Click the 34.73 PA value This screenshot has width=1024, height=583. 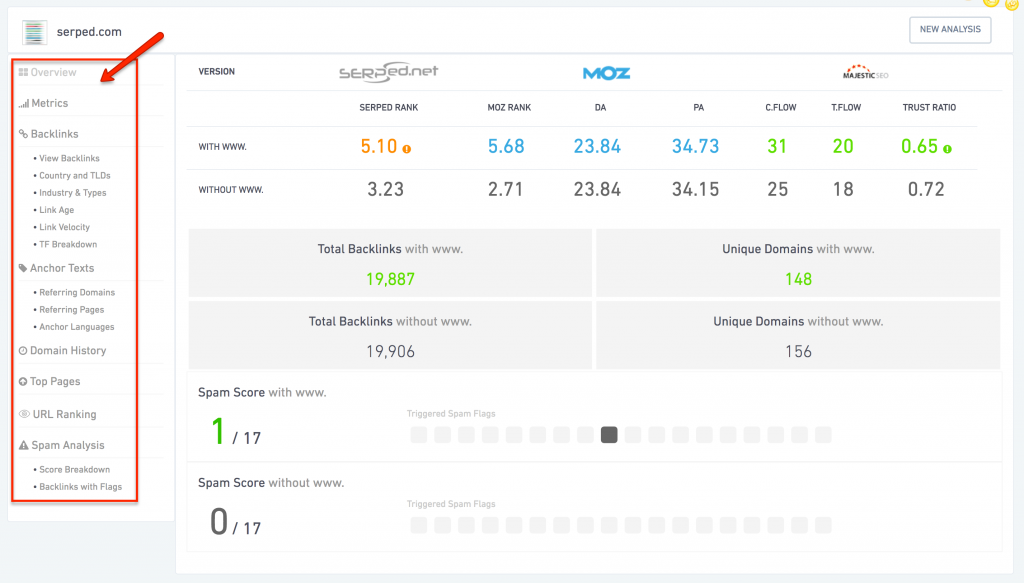tap(696, 146)
